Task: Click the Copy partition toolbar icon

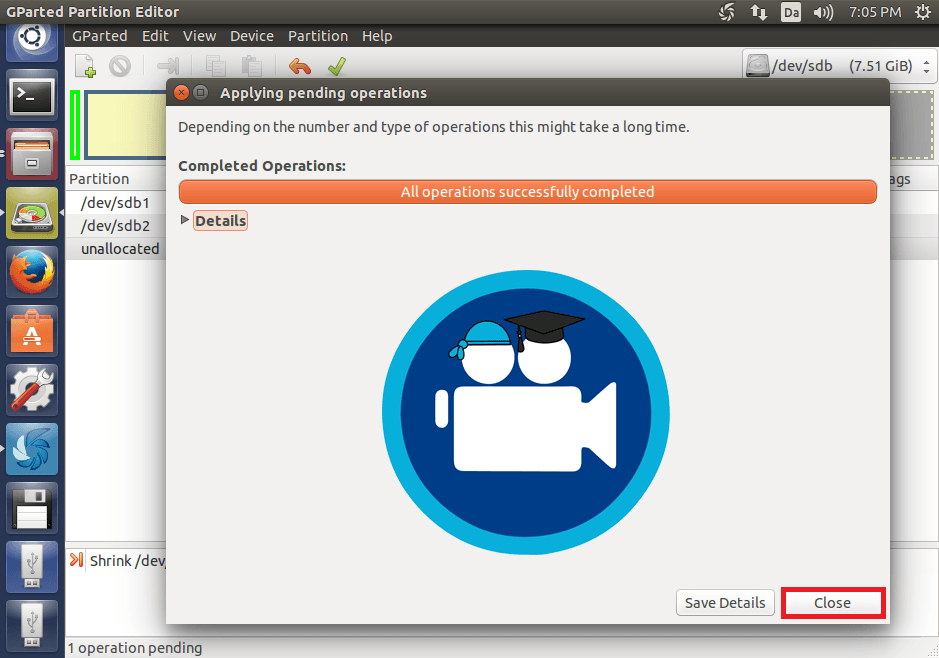Action: [x=216, y=67]
